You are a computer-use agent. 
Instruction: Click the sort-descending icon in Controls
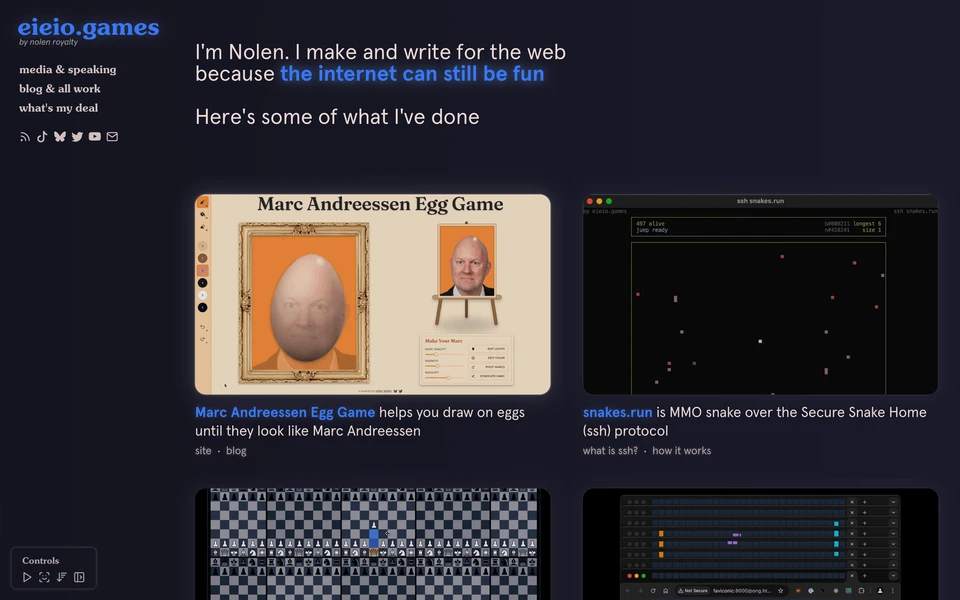pyautogui.click(x=62, y=577)
